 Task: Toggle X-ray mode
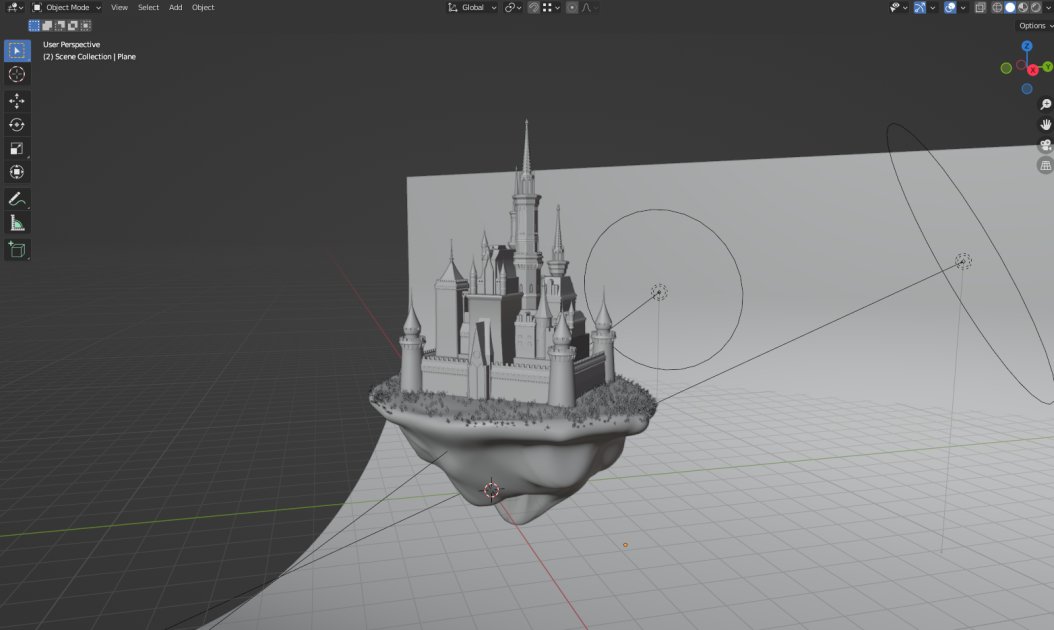980,7
